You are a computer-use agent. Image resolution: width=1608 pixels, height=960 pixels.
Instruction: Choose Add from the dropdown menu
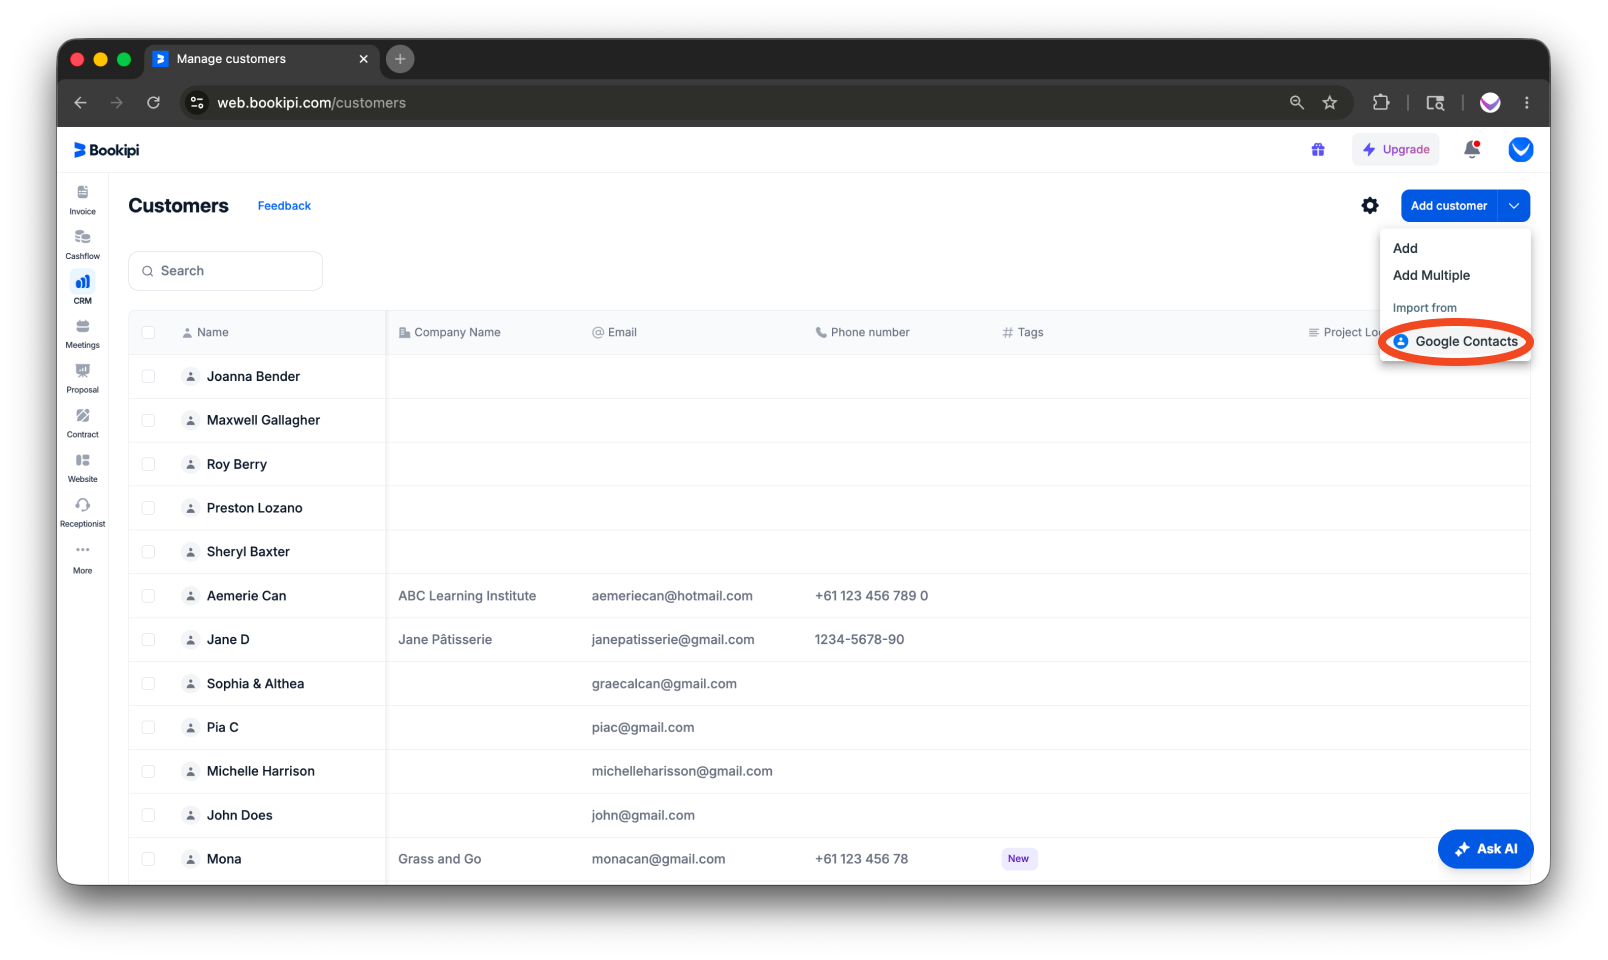click(1405, 248)
